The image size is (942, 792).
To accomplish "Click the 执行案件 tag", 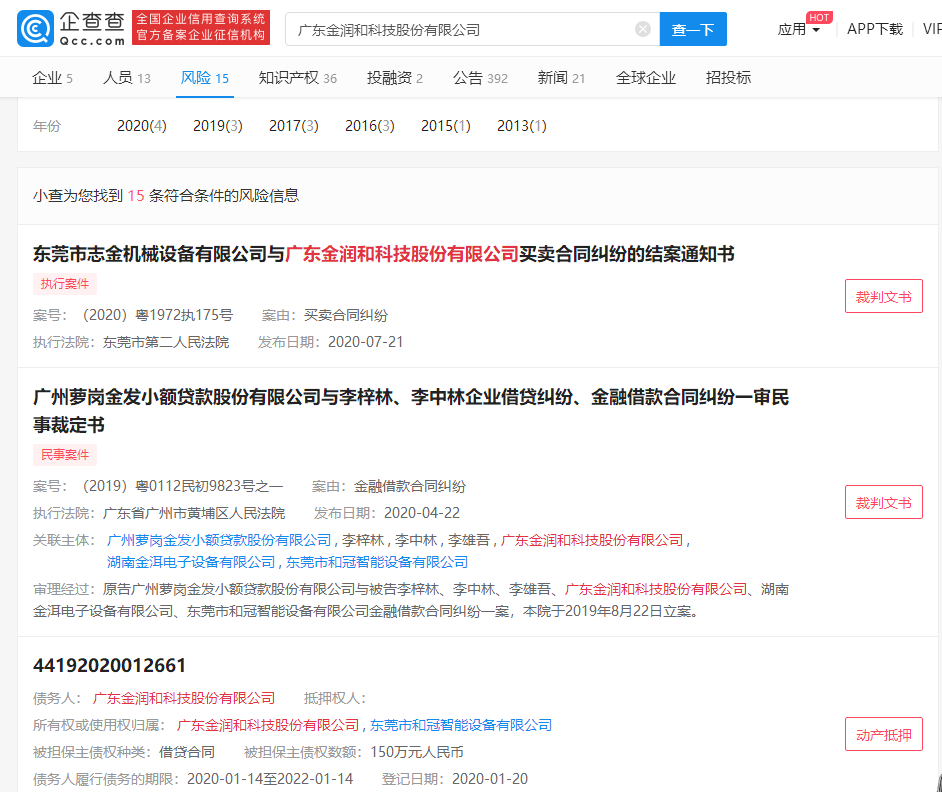I will coord(65,284).
